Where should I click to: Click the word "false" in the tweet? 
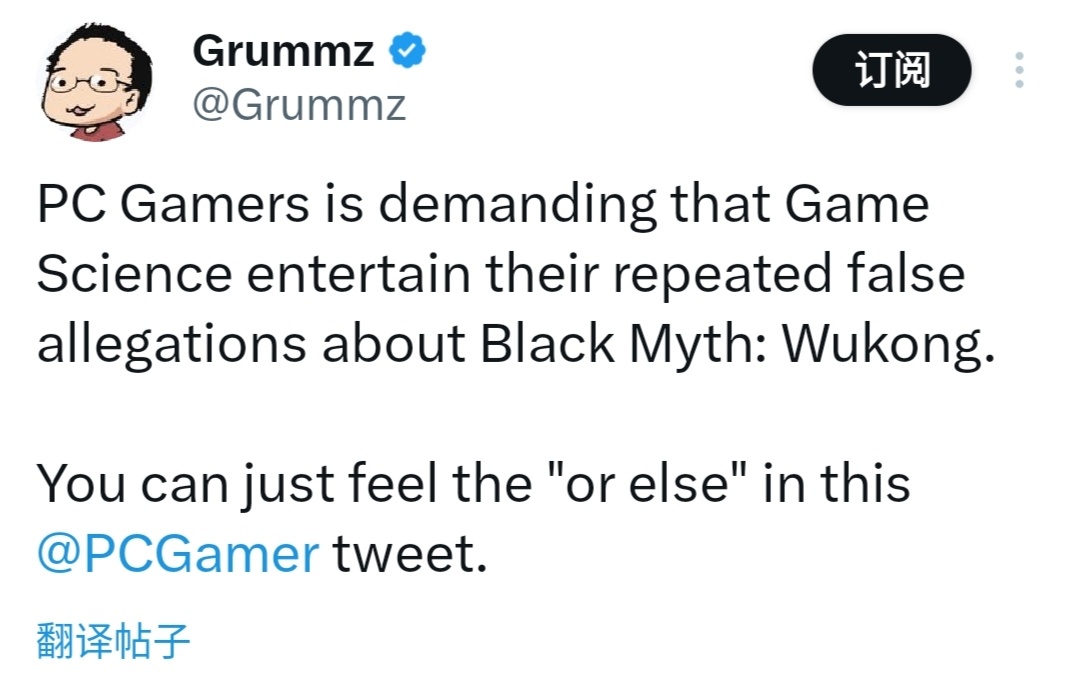click(903, 275)
